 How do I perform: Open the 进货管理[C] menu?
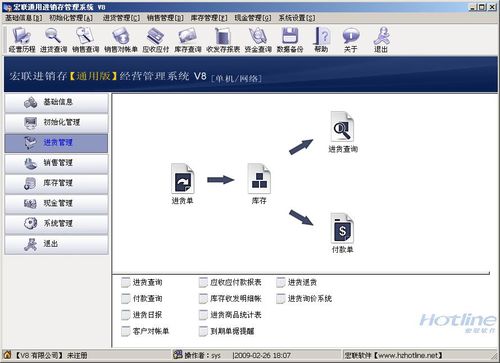click(x=121, y=18)
